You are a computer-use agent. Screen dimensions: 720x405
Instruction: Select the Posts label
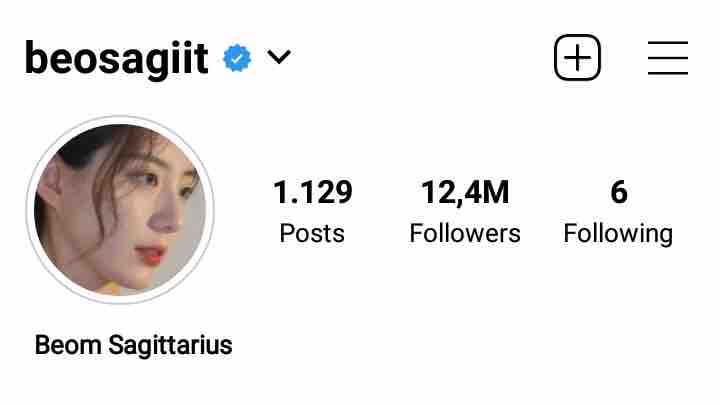[x=312, y=233]
